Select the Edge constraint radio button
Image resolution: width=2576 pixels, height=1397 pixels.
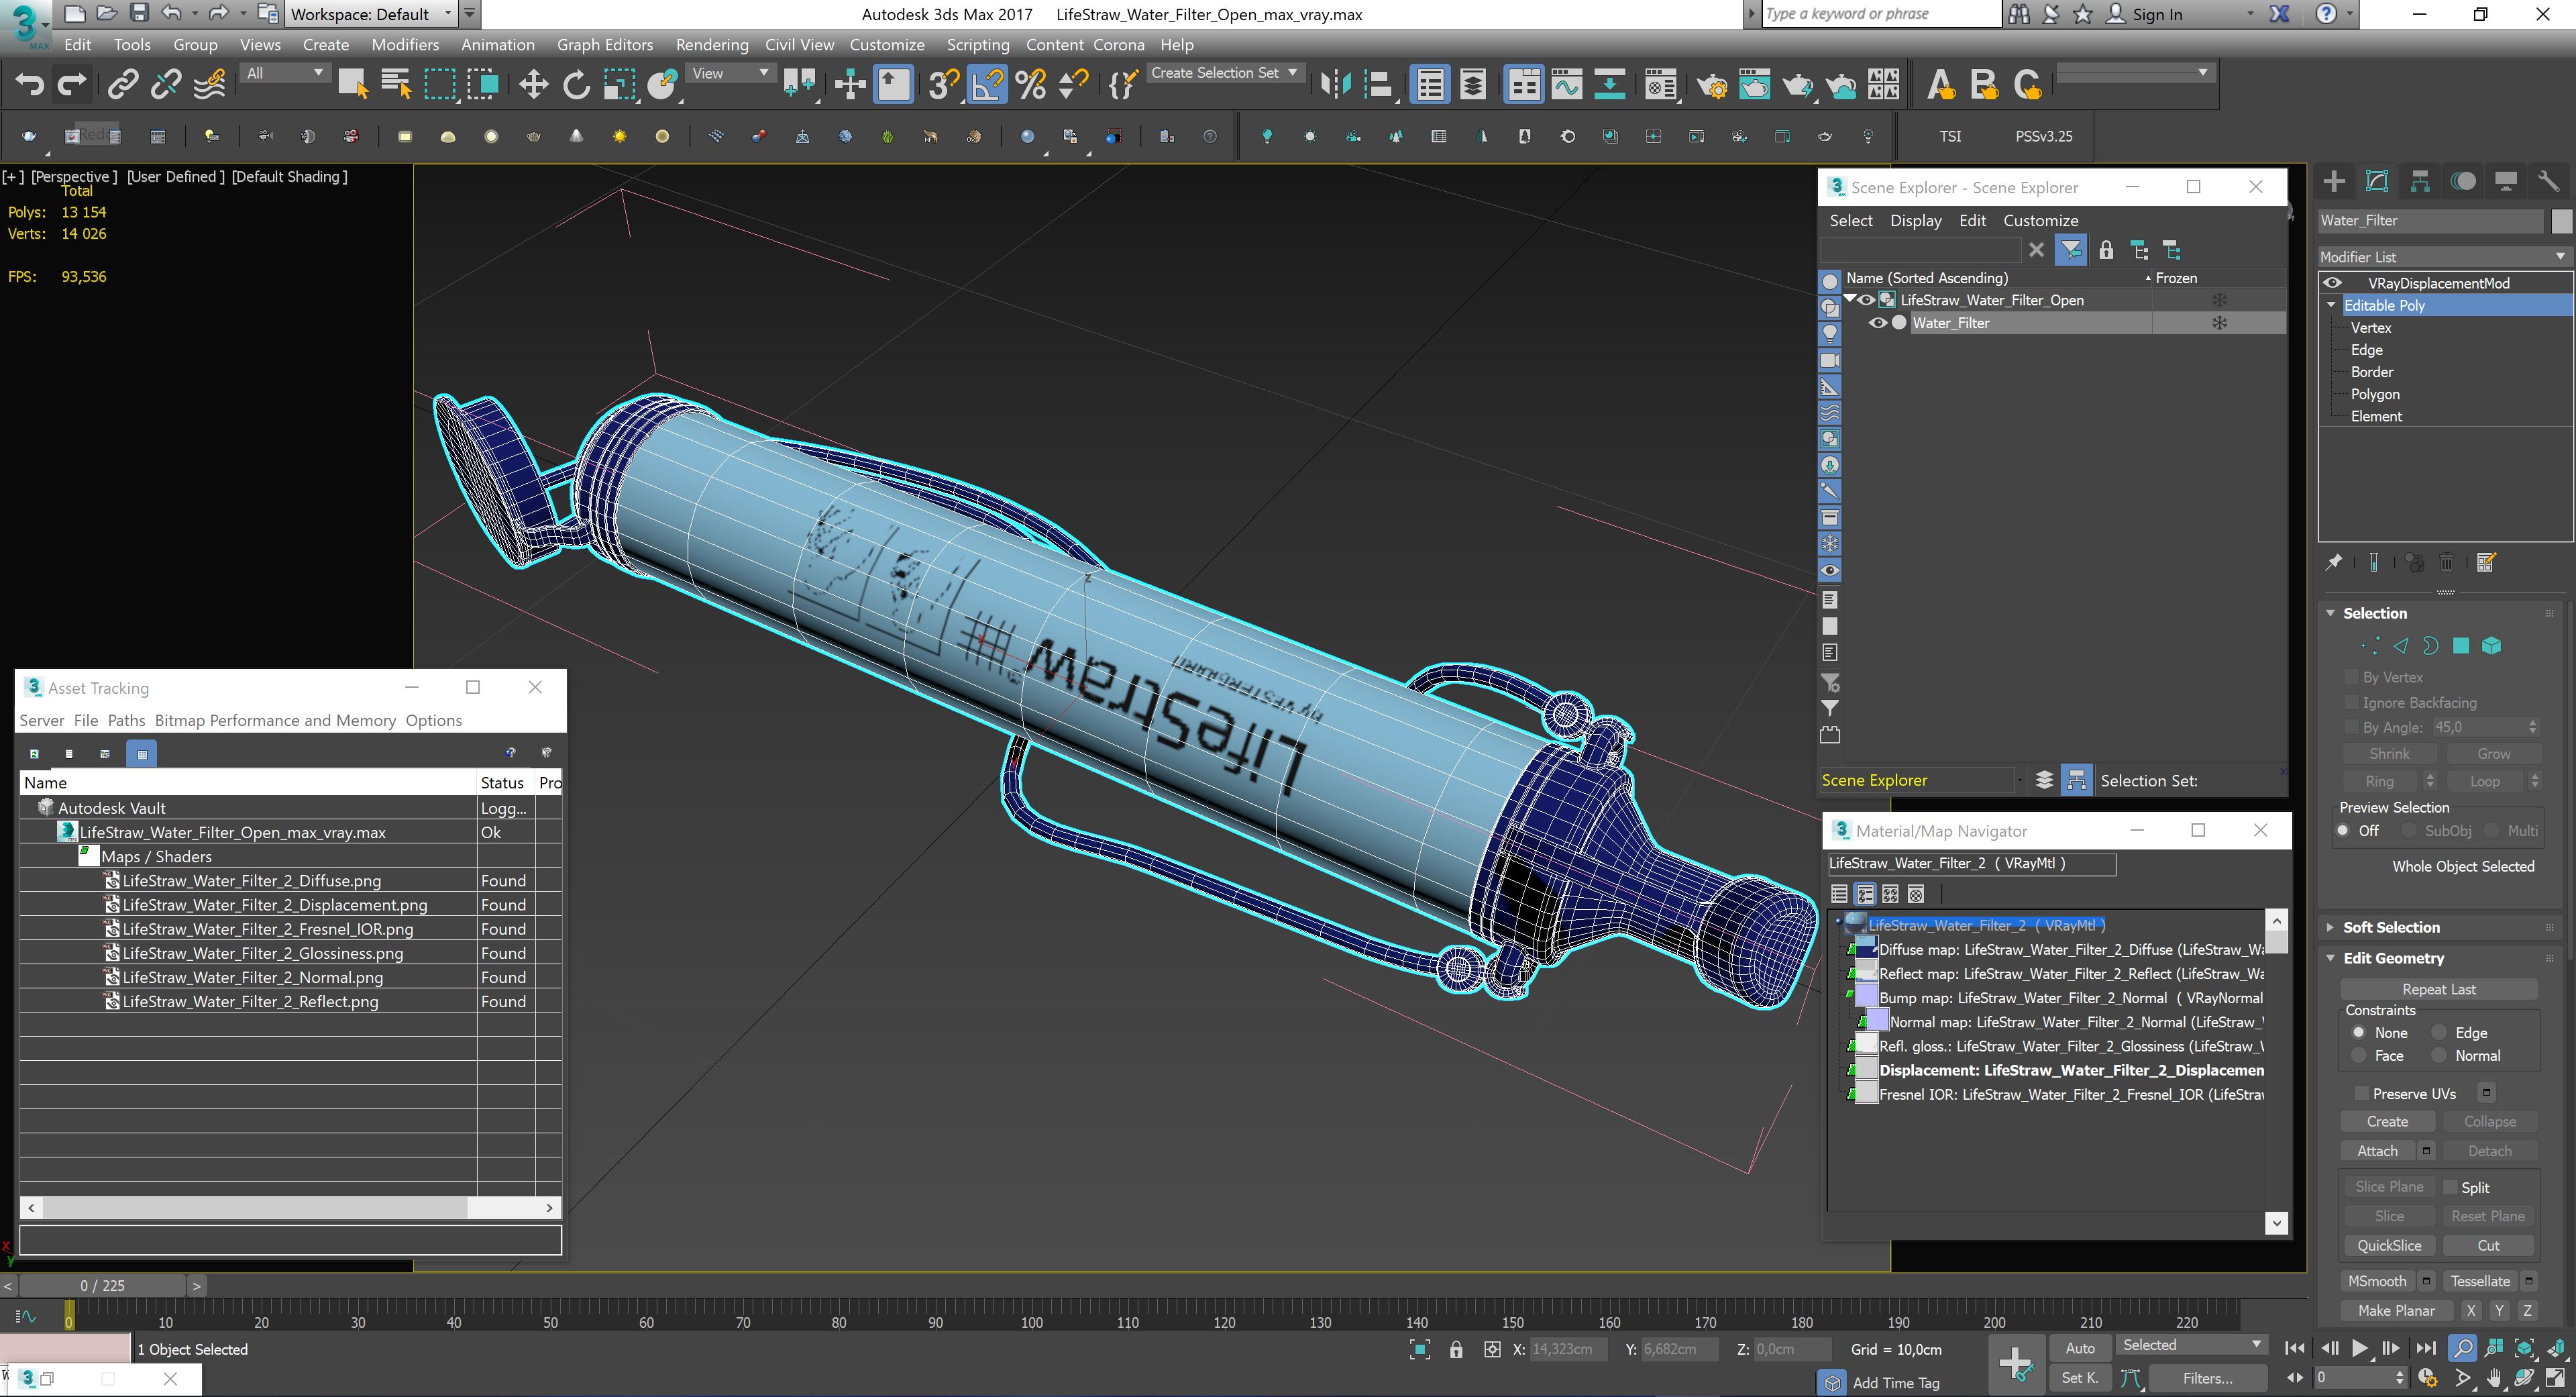point(2438,1032)
